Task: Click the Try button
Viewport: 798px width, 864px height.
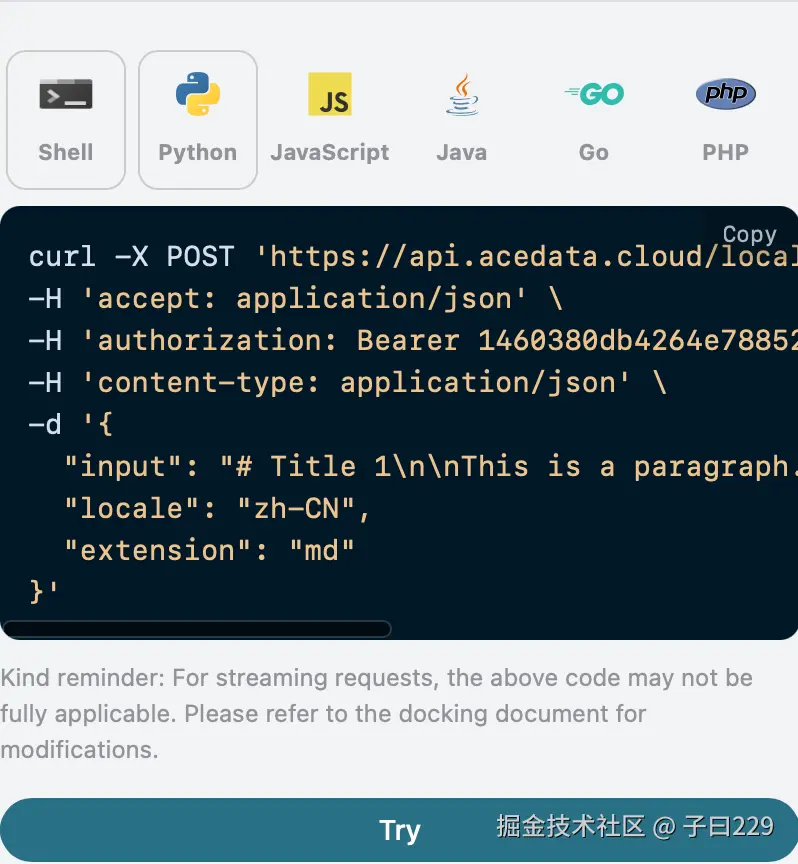Action: [x=399, y=830]
